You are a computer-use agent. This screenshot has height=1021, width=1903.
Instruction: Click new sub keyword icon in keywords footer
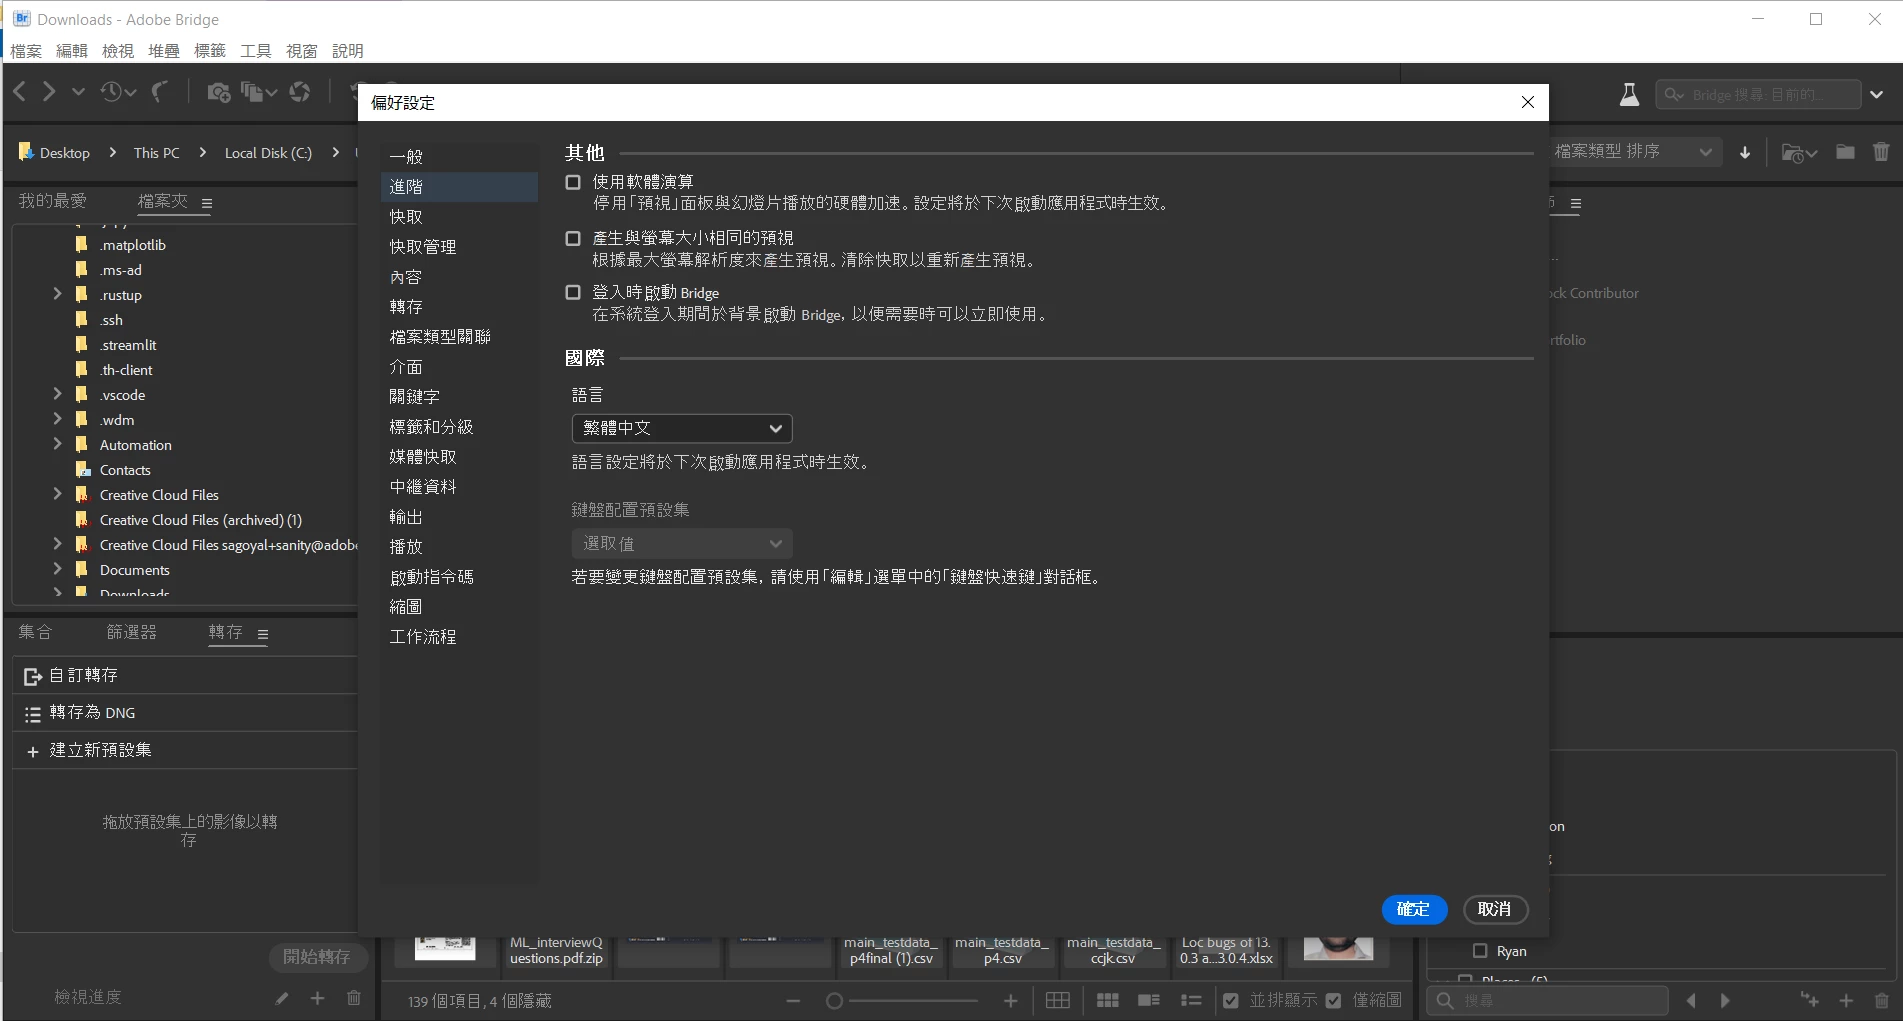click(1809, 999)
